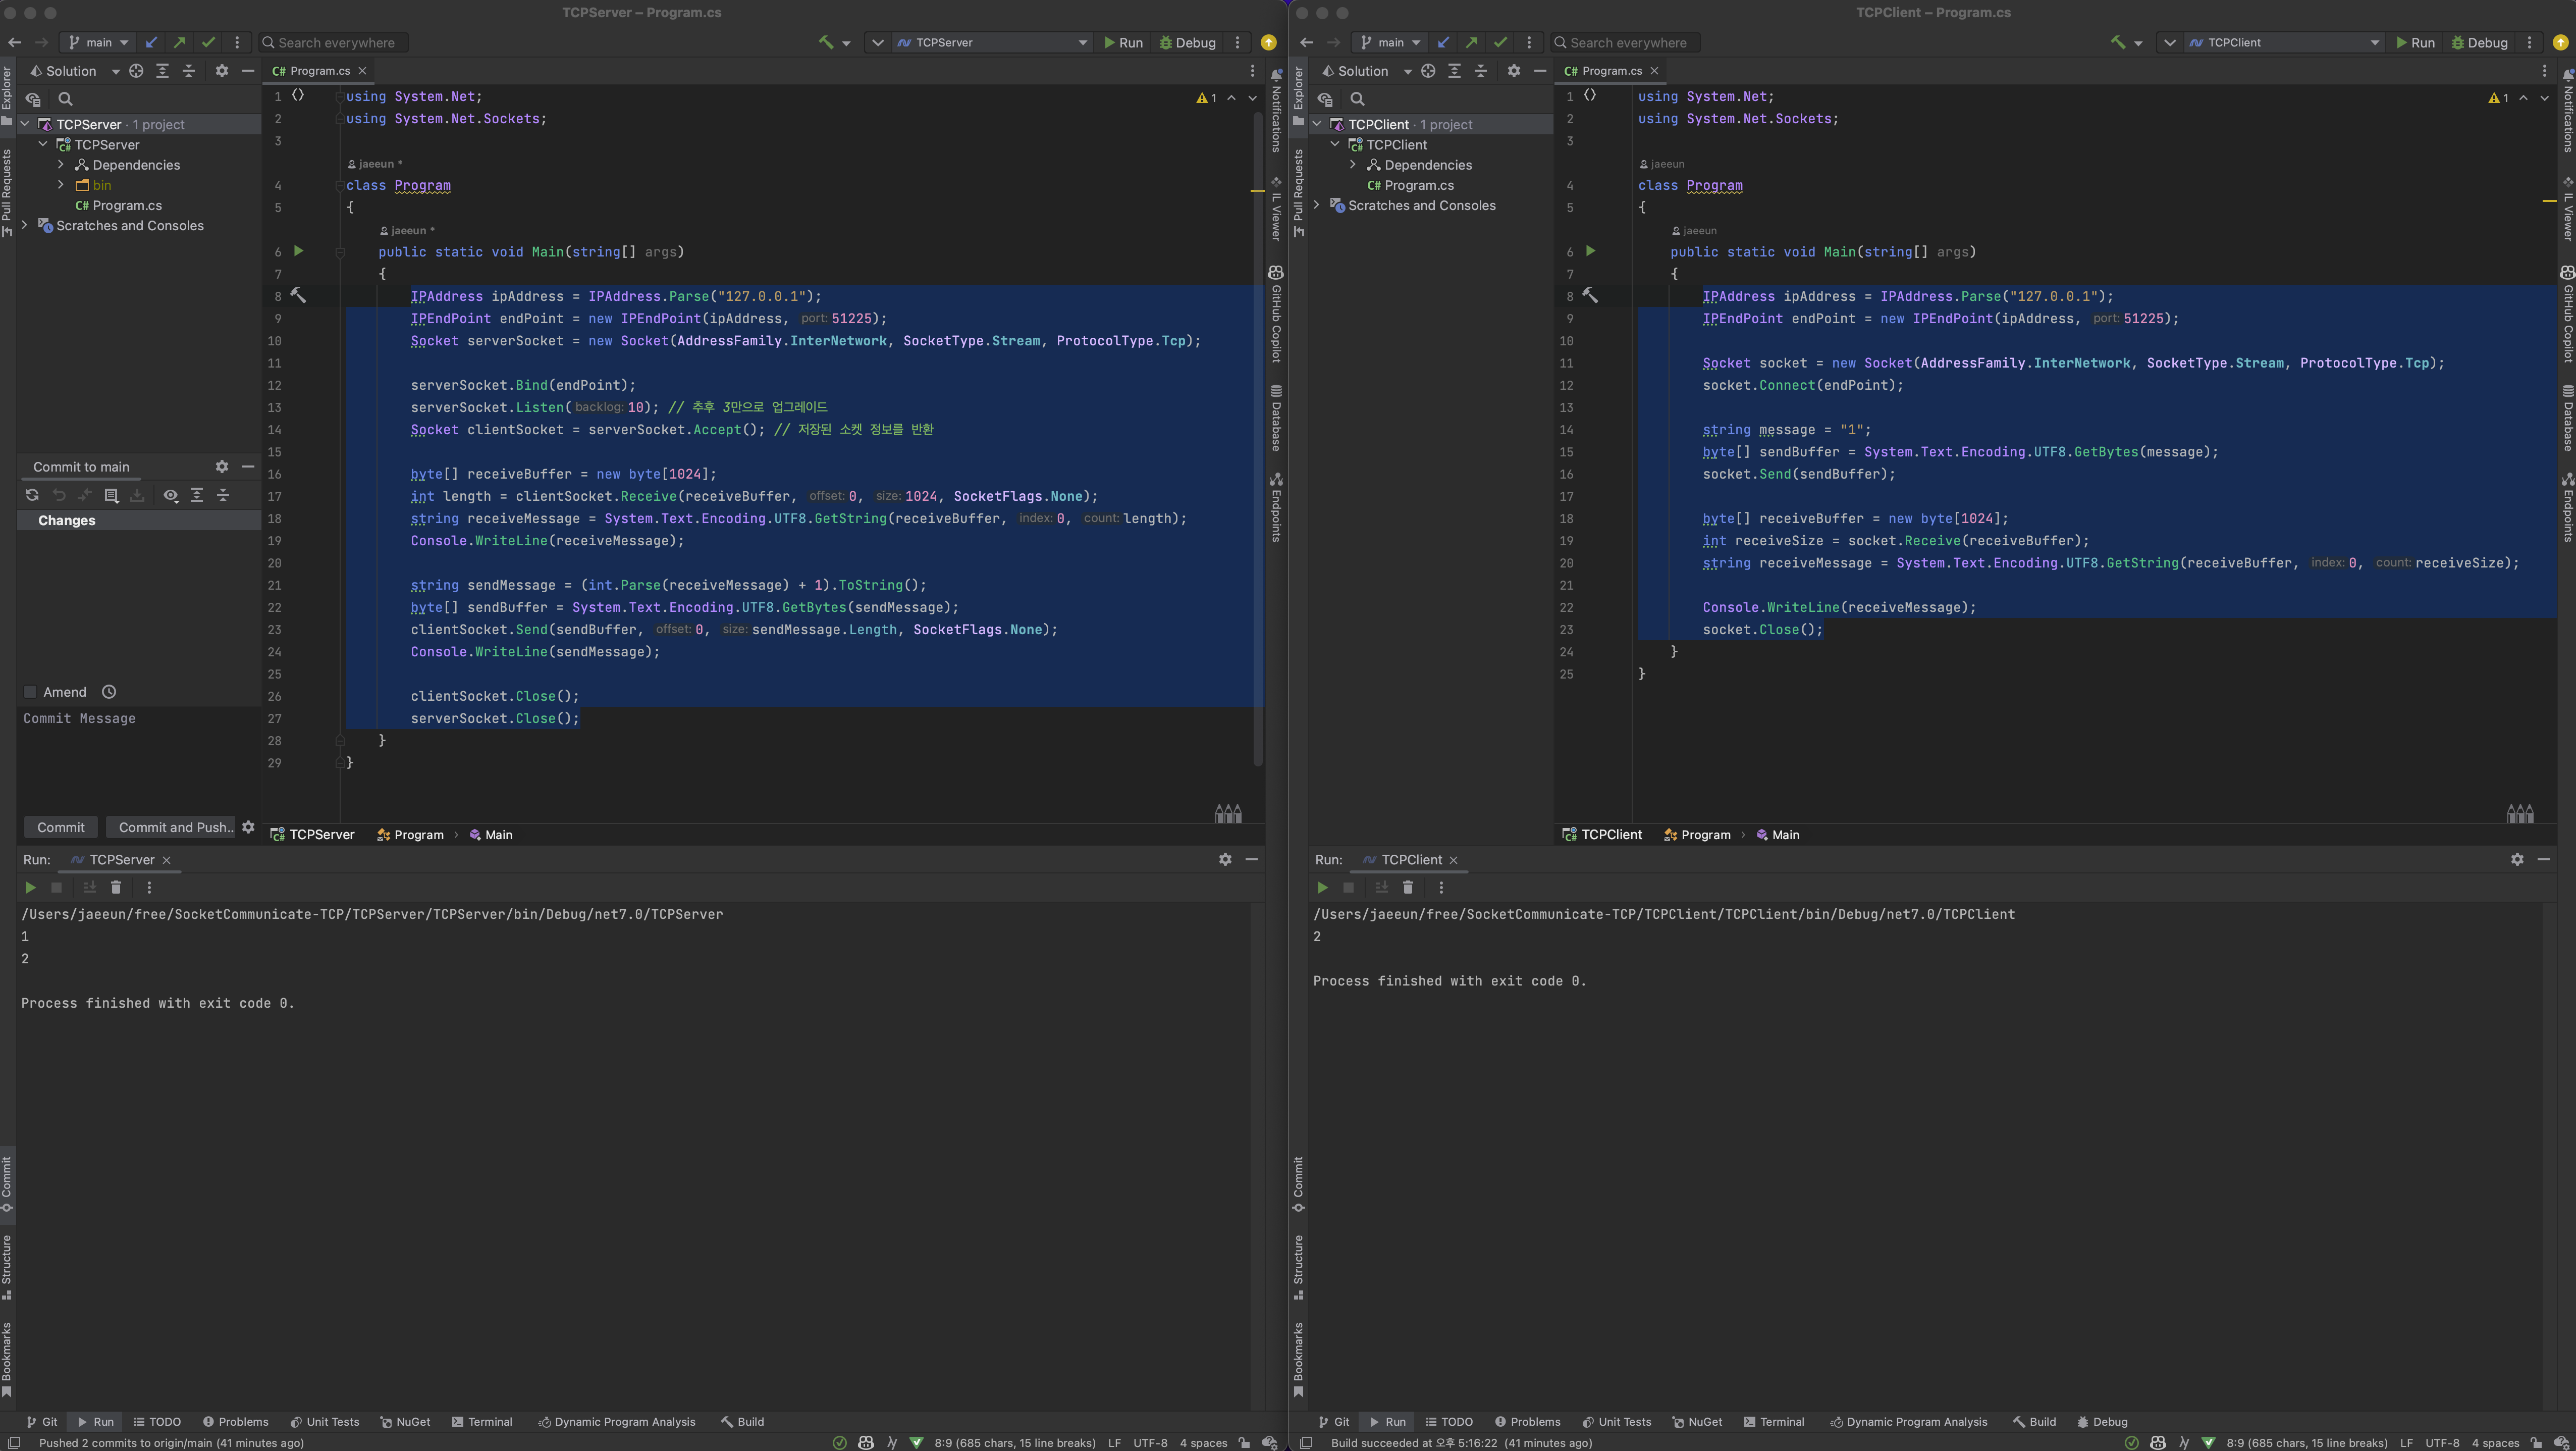Click Rerun green play in TCPClient Run panel
Viewport: 2576px width, 1451px height.
1322,887
